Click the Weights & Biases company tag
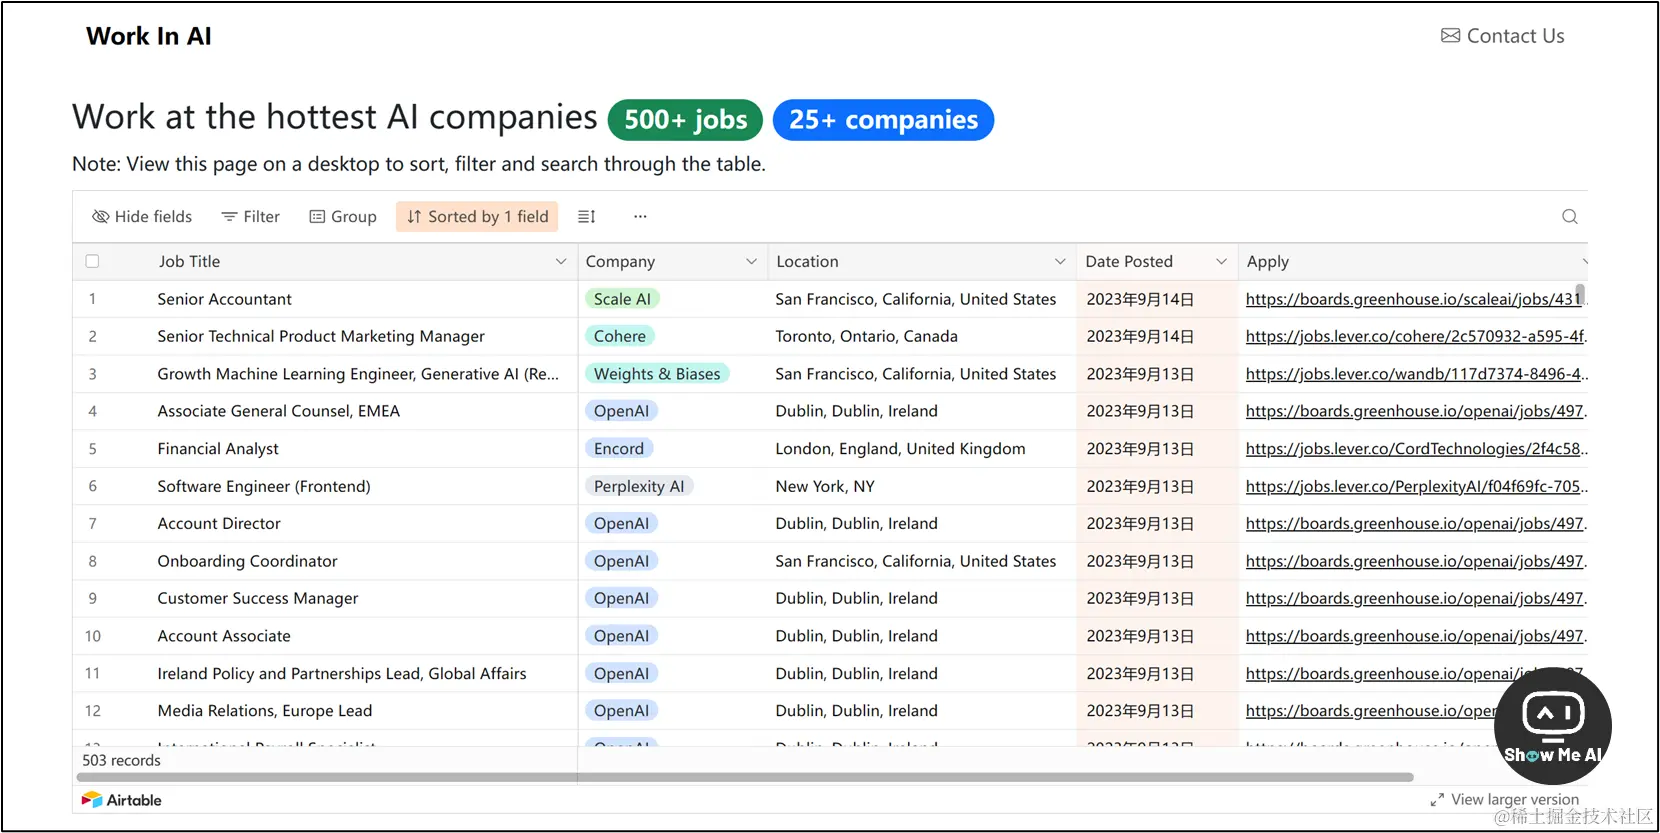Viewport: 1660px width, 833px height. coord(657,374)
